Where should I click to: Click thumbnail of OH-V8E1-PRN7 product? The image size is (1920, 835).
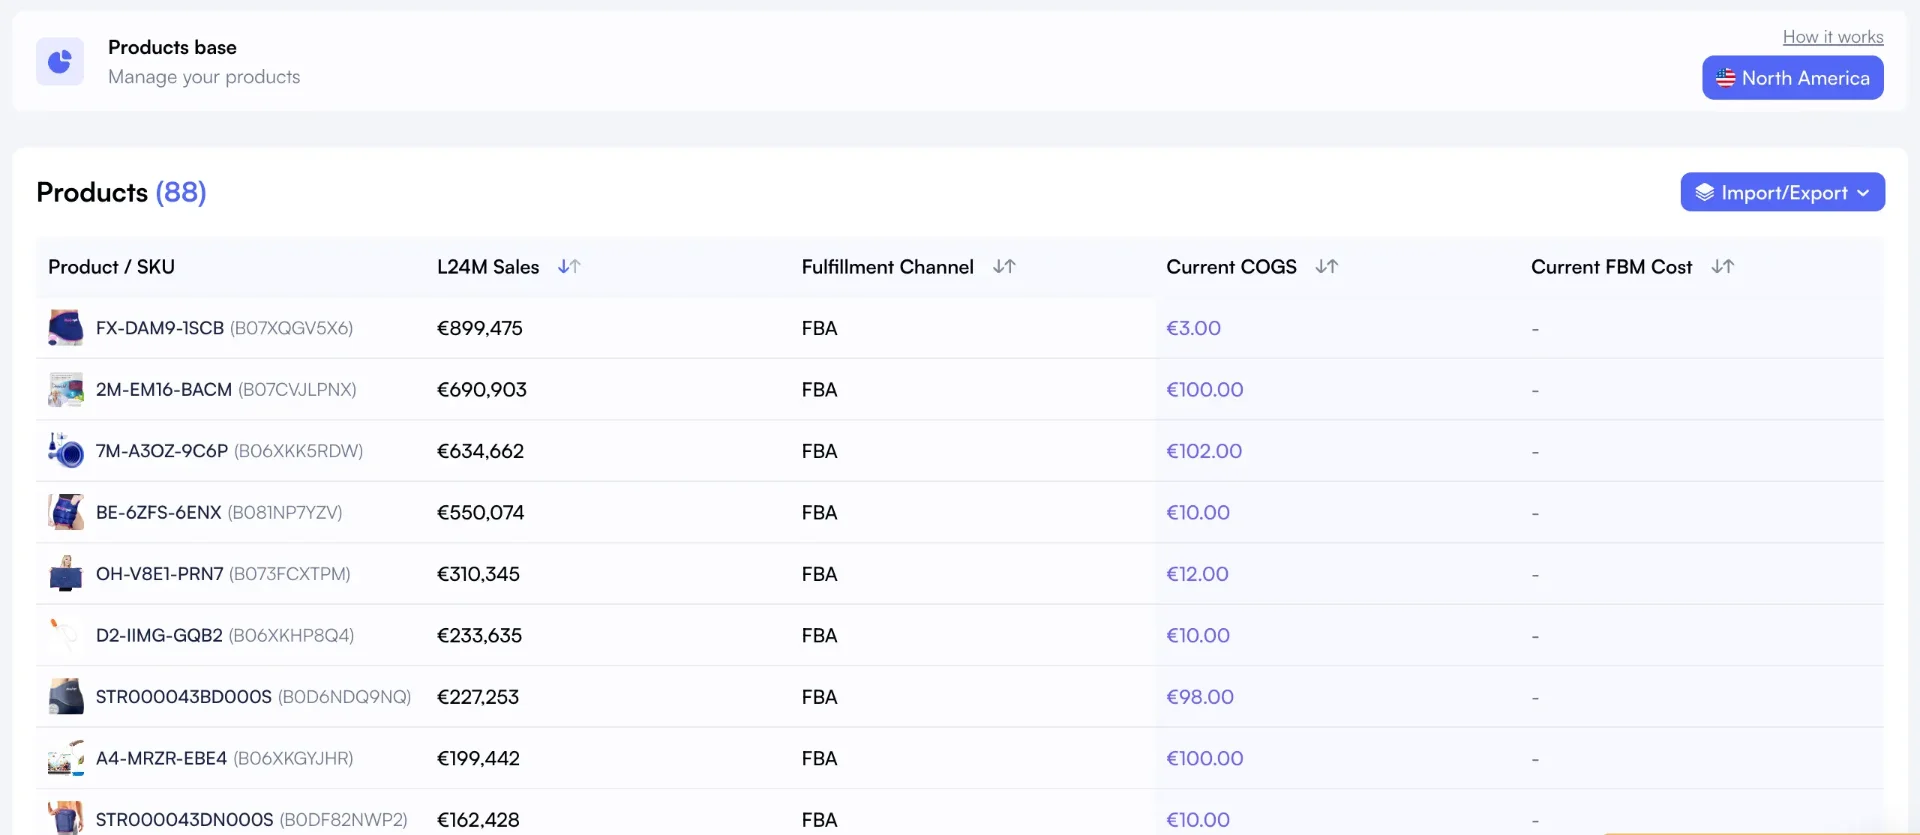click(66, 574)
